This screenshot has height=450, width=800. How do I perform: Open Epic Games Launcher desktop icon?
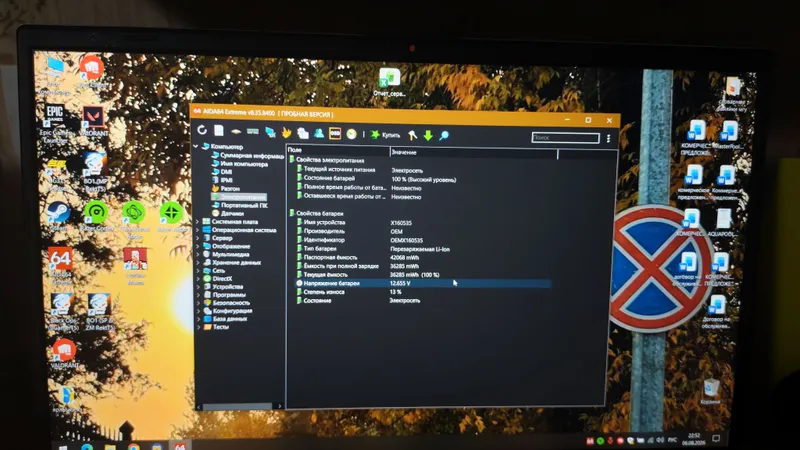point(55,123)
